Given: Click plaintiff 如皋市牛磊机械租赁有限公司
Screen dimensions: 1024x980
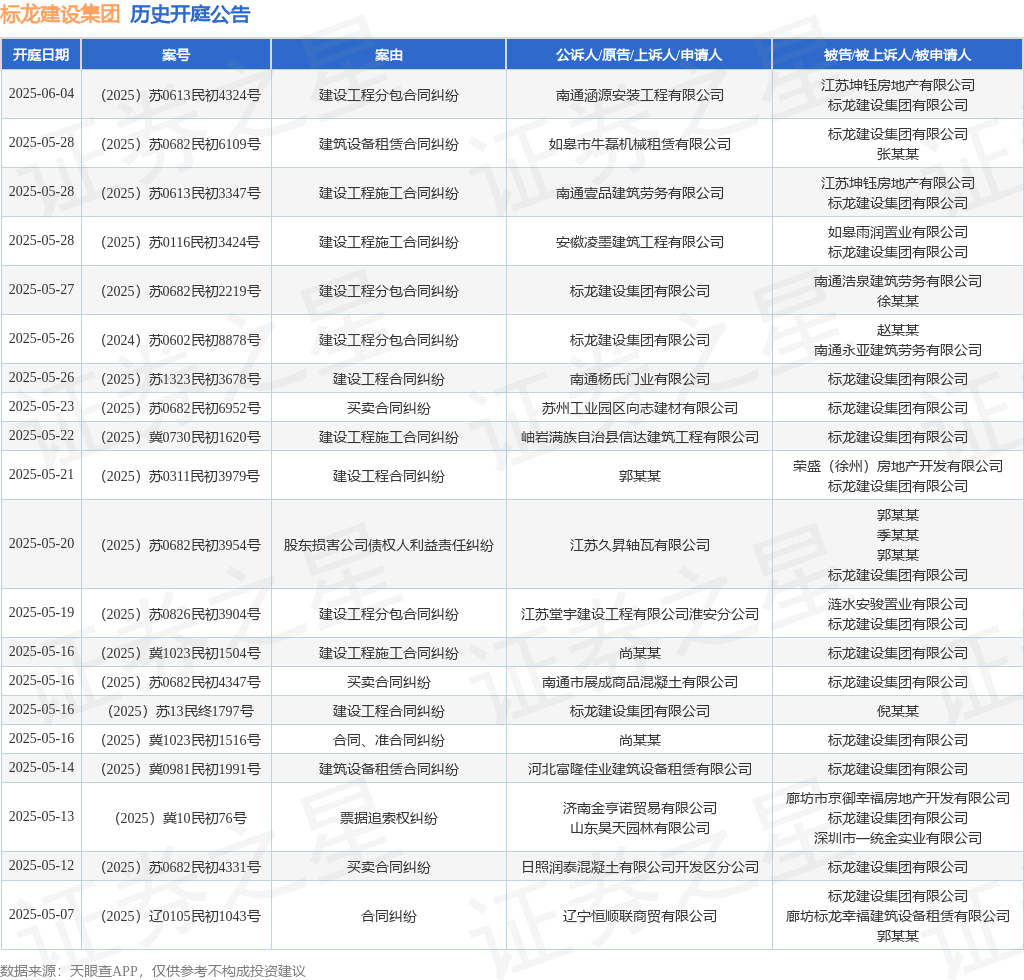Looking at the screenshot, I should (639, 144).
